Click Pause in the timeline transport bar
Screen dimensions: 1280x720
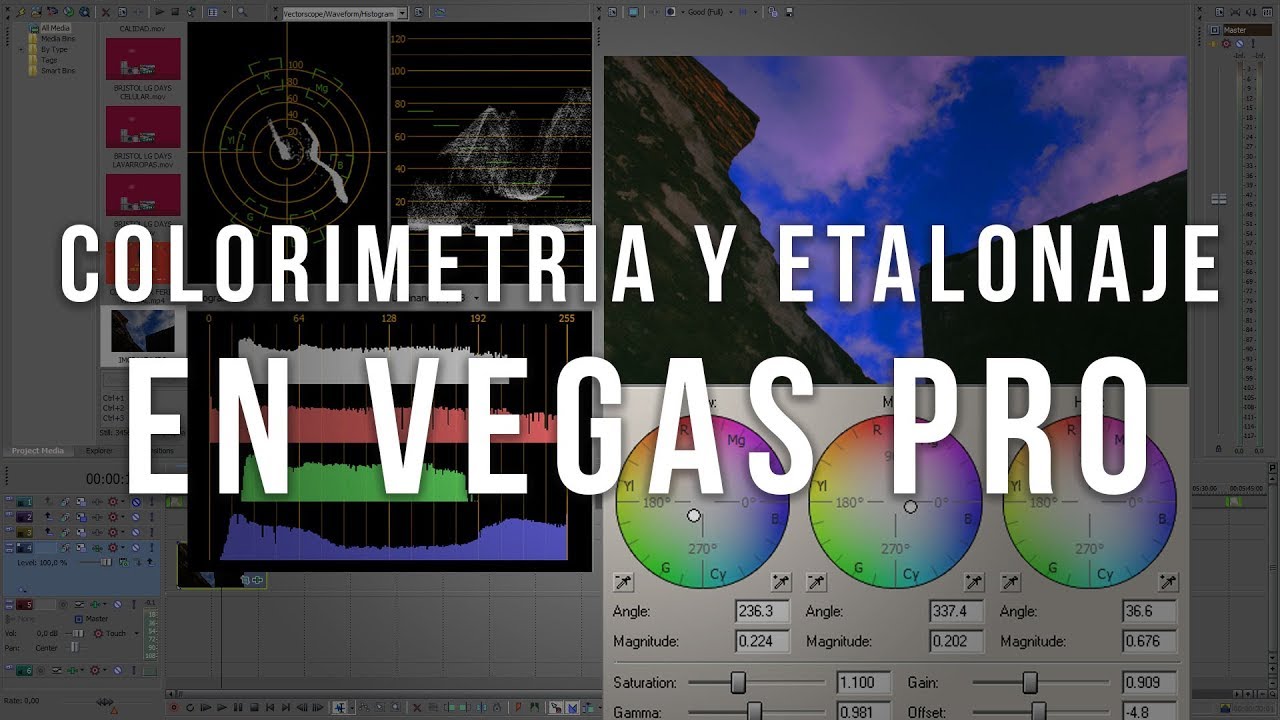[x=238, y=708]
